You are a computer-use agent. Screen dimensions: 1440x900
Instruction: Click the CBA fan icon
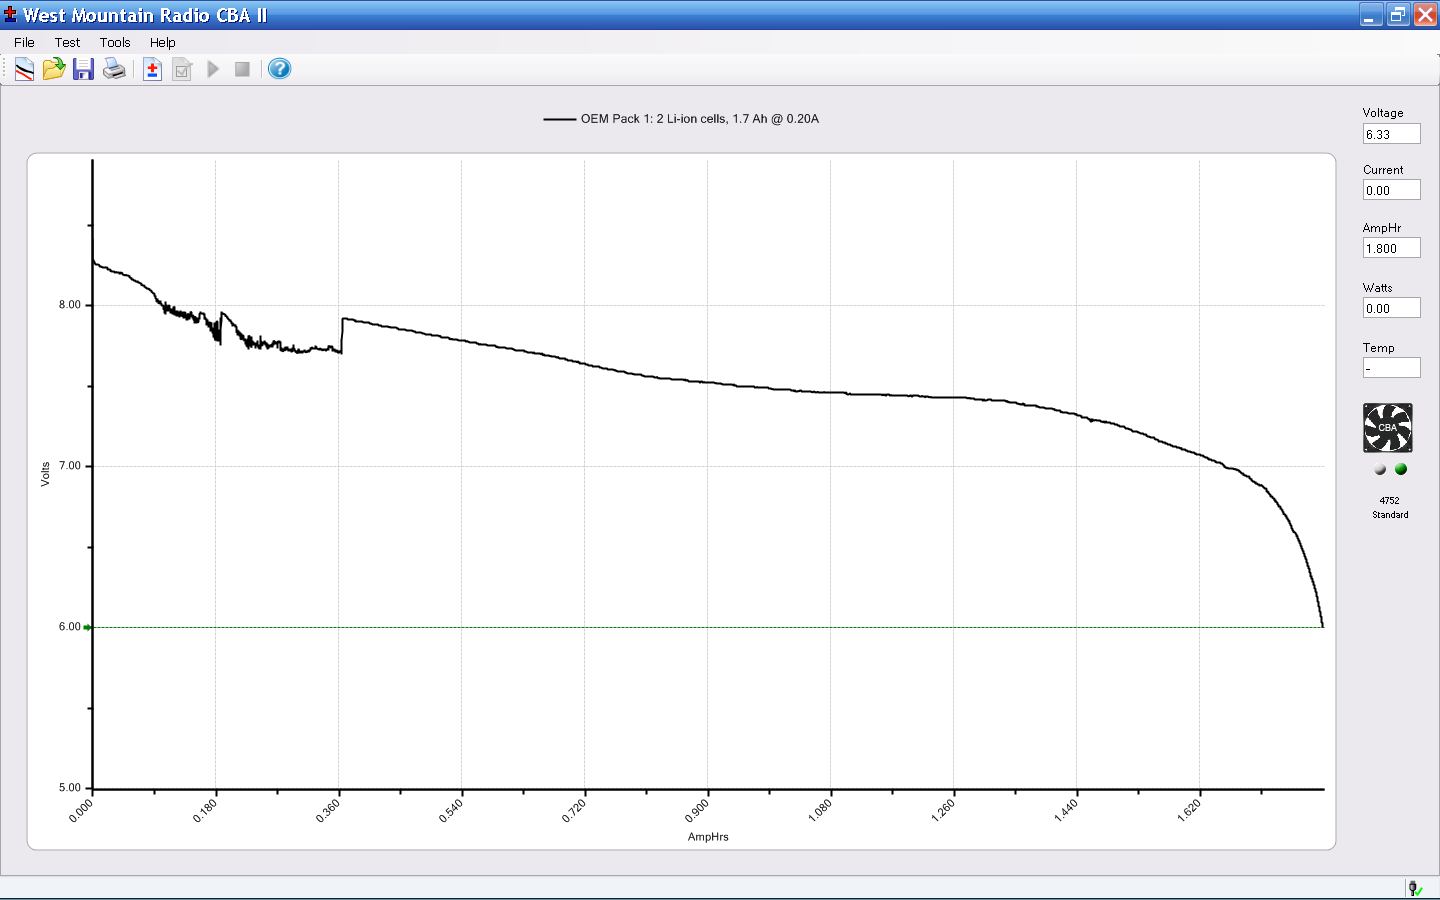click(x=1388, y=428)
